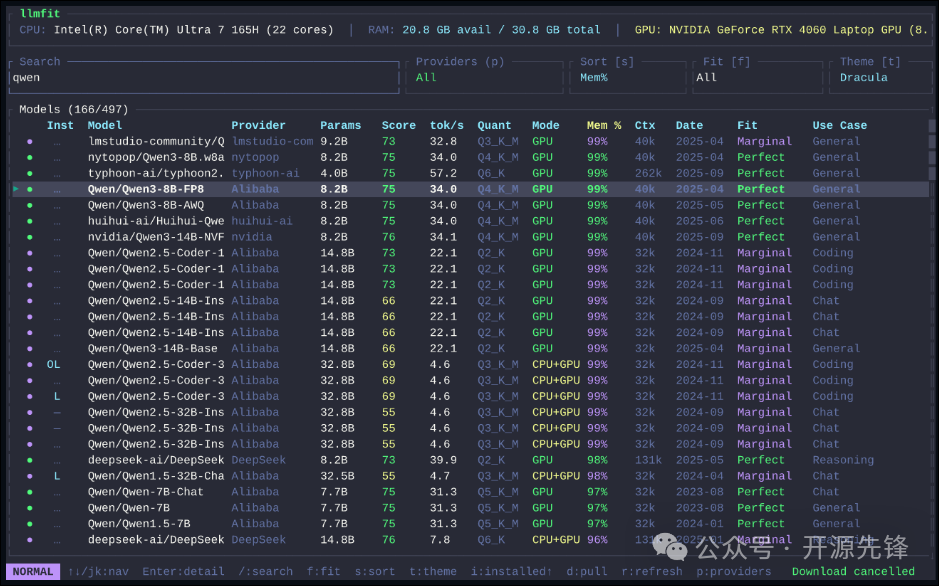Click the selection arrow beside Qwen/Qwen3-8B-FP8

point(16,189)
